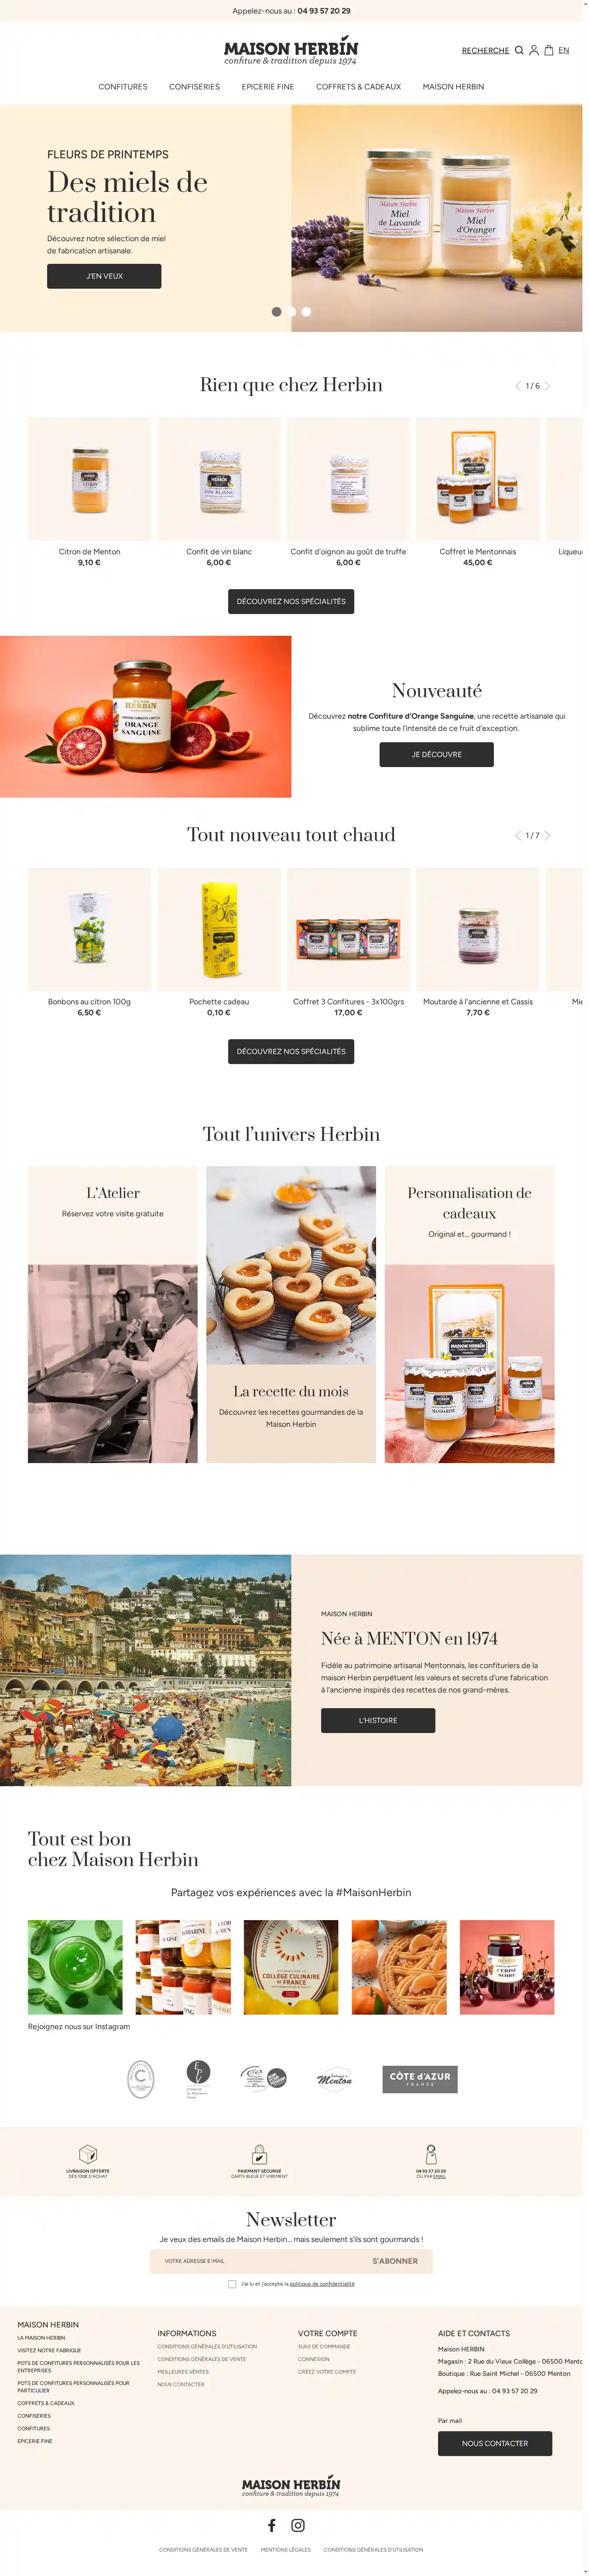Click the search magnifier icon
This screenshot has width=589, height=2576.
point(519,50)
